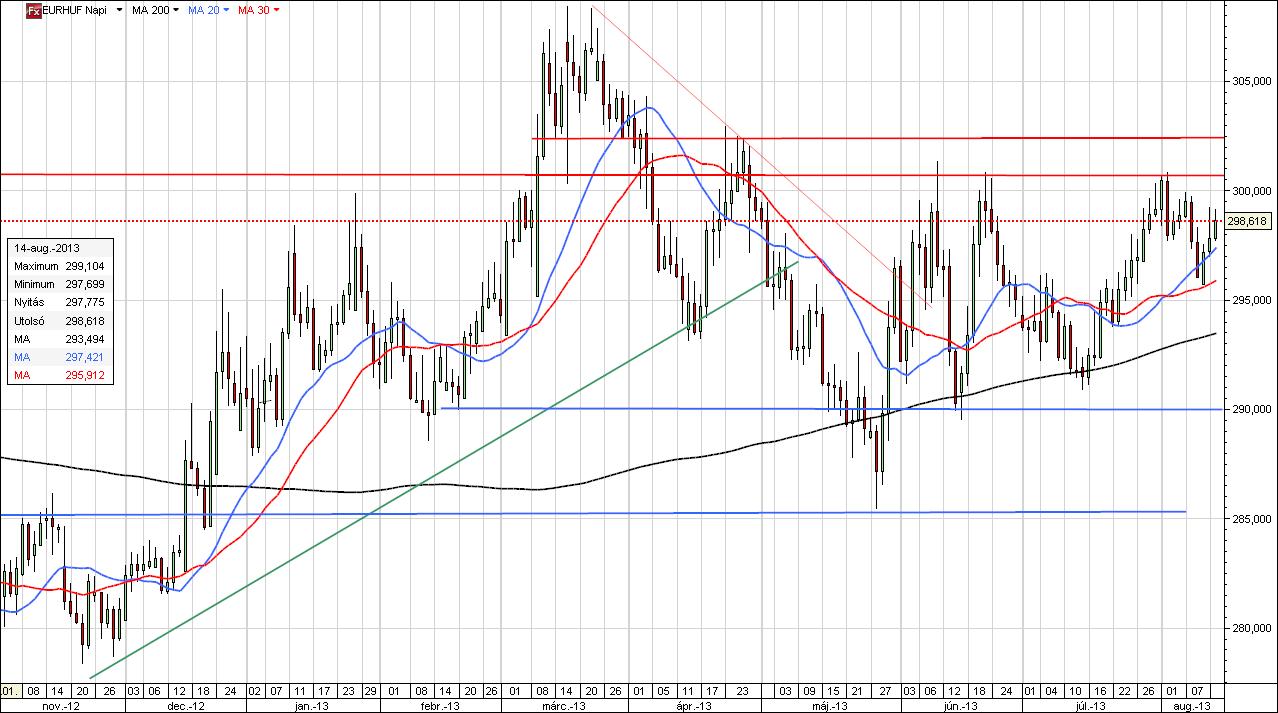The height and width of the screenshot is (713, 1278).
Task: Click the Utolsó 298,618 row
Action: tap(58, 321)
